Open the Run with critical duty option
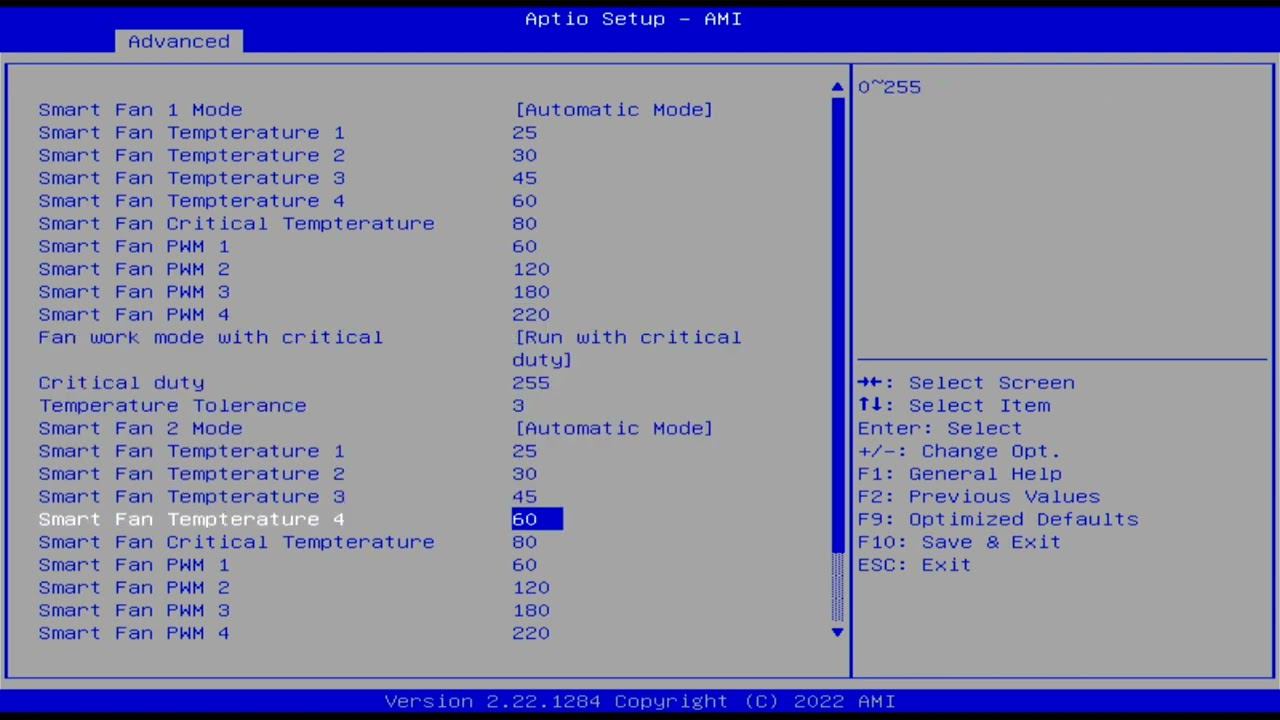This screenshot has height=720, width=1280. point(627,348)
